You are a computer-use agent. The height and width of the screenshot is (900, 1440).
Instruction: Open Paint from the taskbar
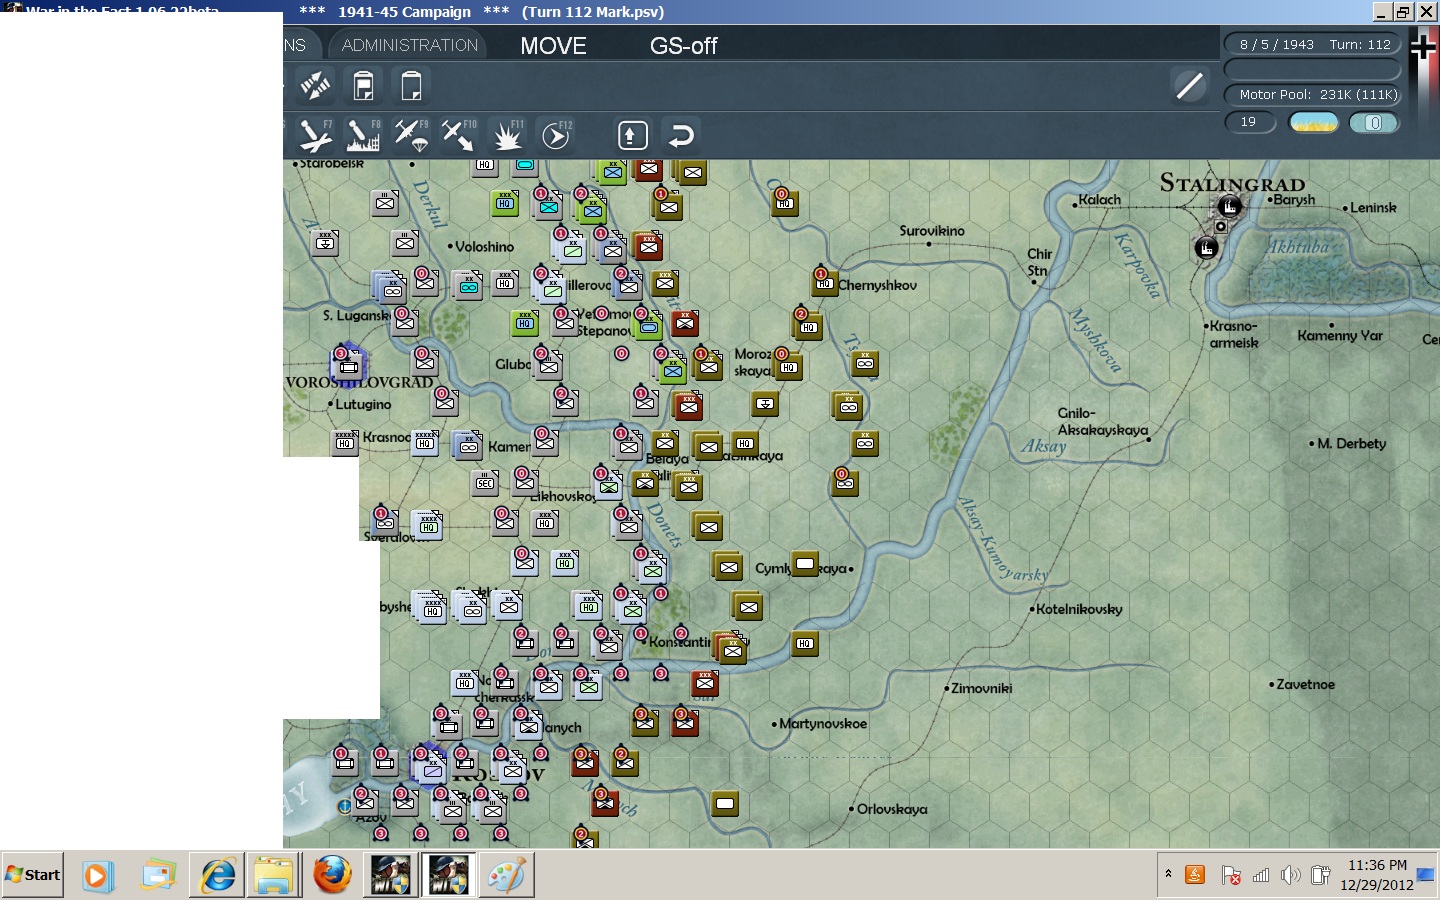tap(506, 875)
